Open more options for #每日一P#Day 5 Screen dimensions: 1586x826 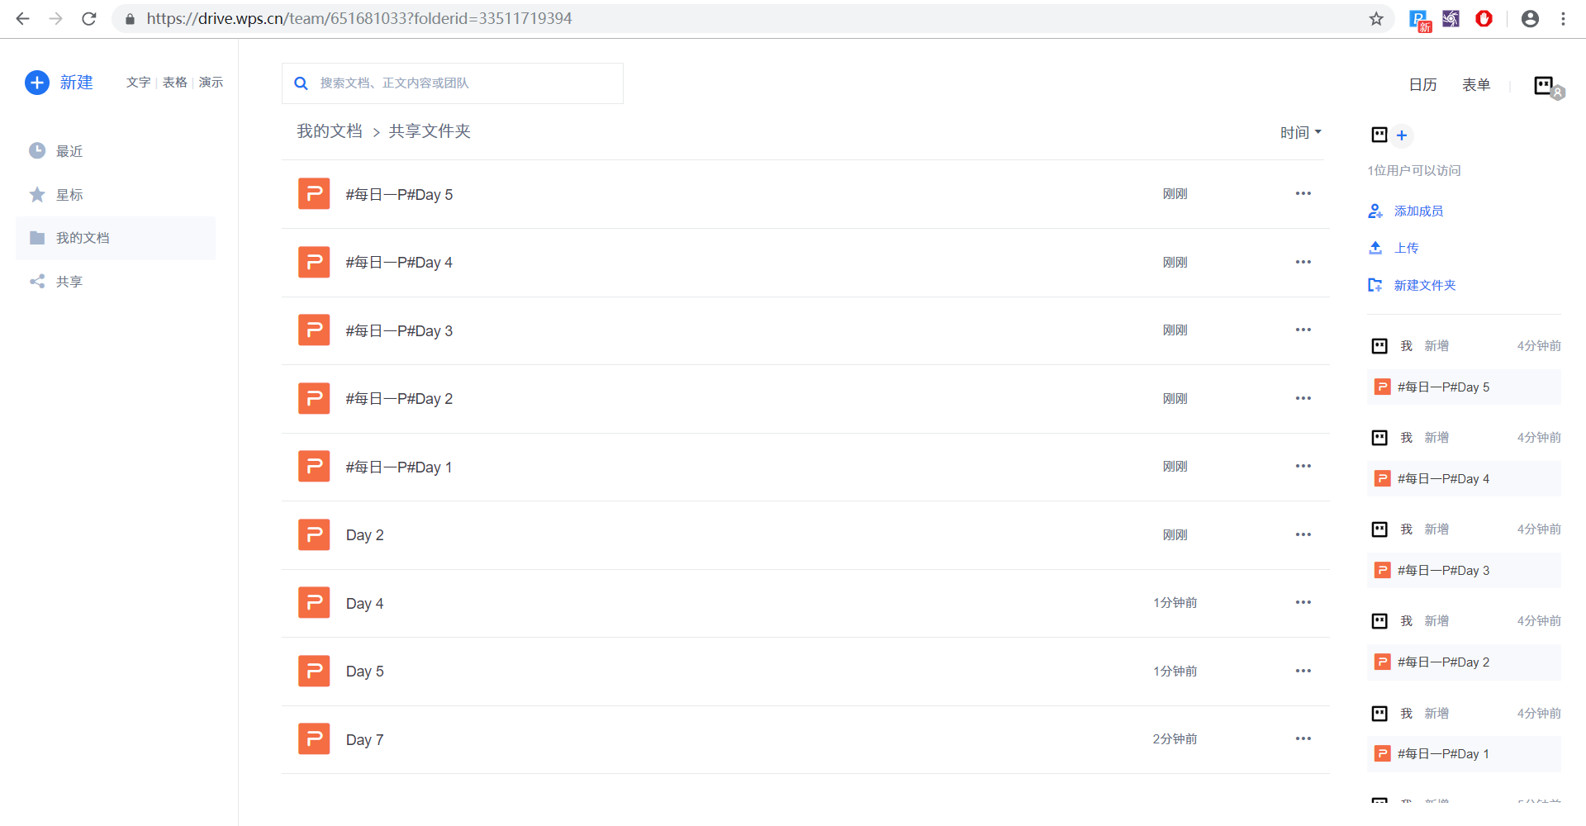(x=1303, y=194)
